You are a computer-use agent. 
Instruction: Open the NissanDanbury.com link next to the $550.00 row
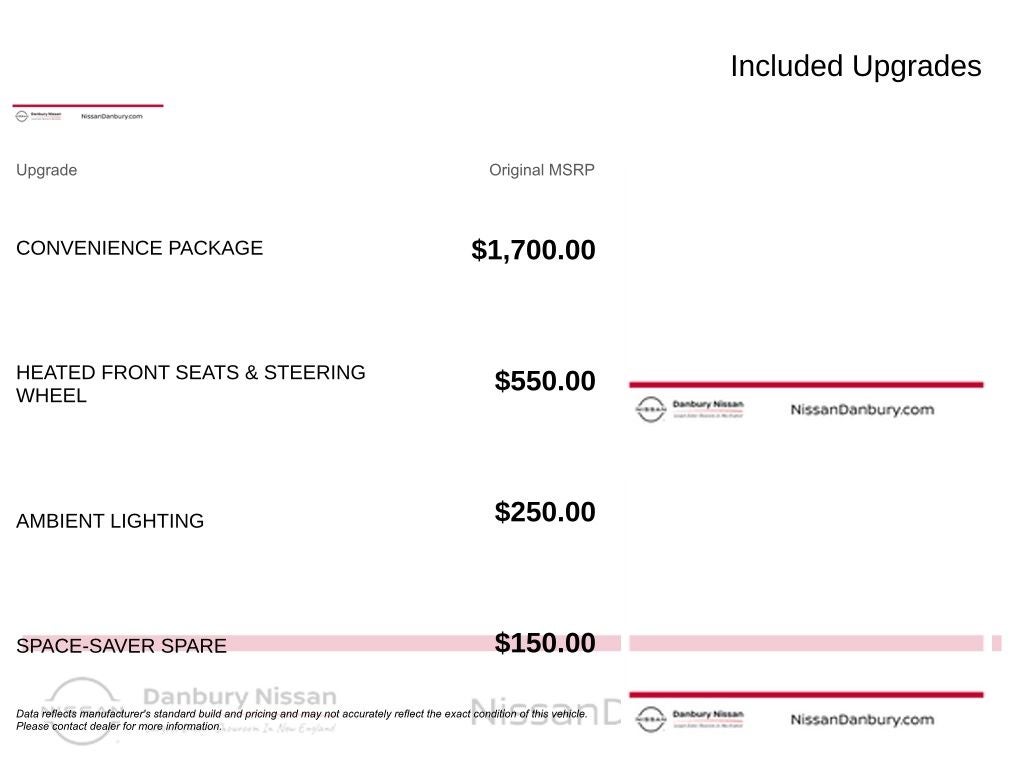point(862,410)
